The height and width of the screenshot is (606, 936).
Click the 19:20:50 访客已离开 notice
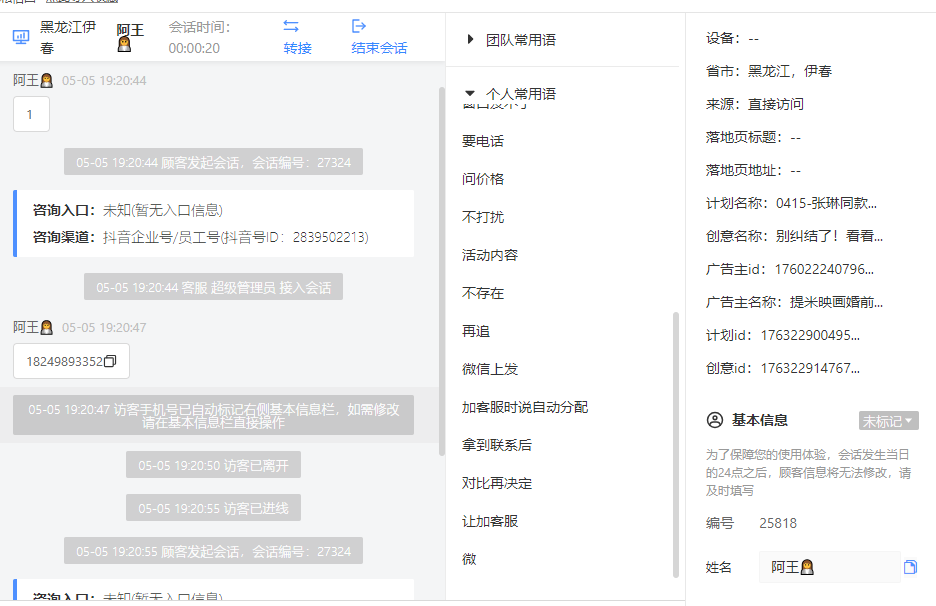(213, 465)
